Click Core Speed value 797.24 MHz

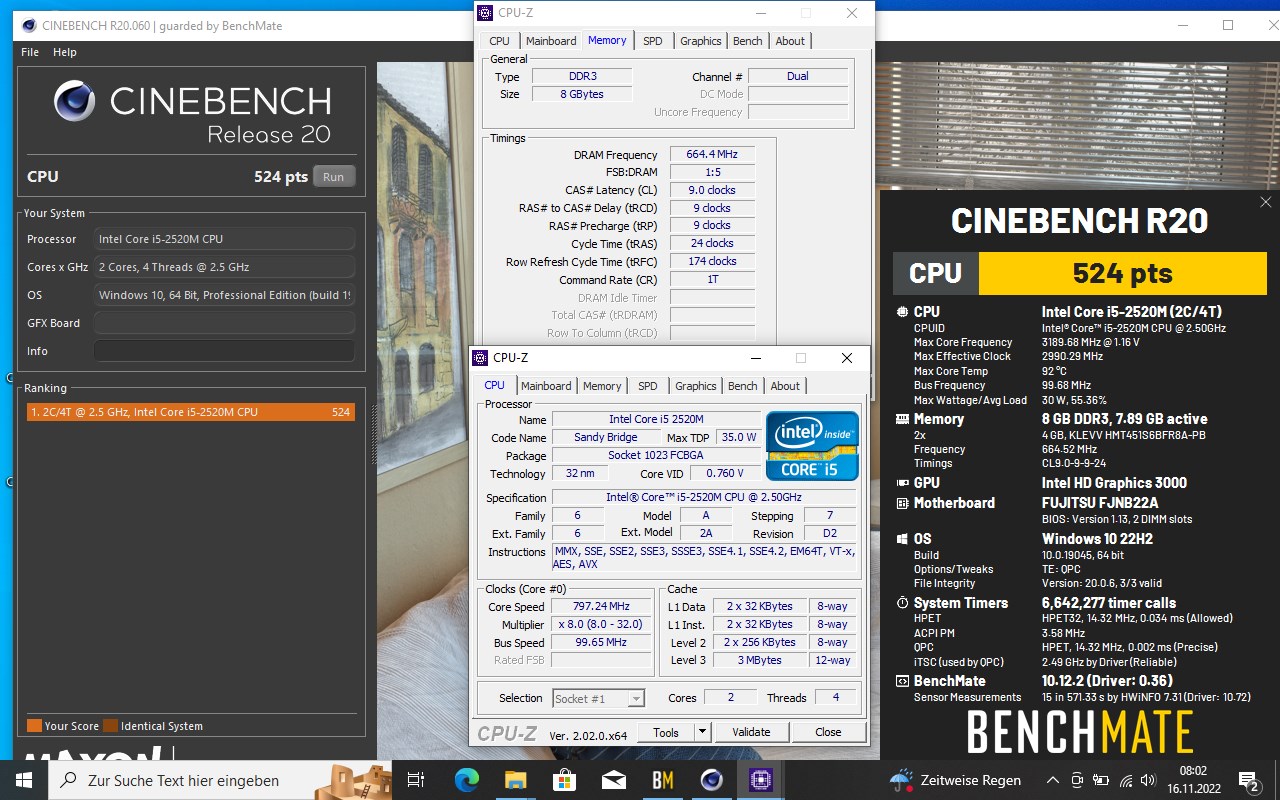tap(601, 607)
